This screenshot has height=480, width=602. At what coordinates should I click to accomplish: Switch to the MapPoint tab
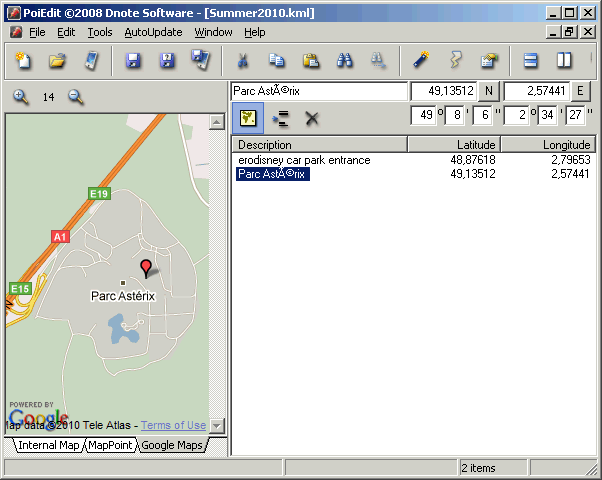(110, 445)
